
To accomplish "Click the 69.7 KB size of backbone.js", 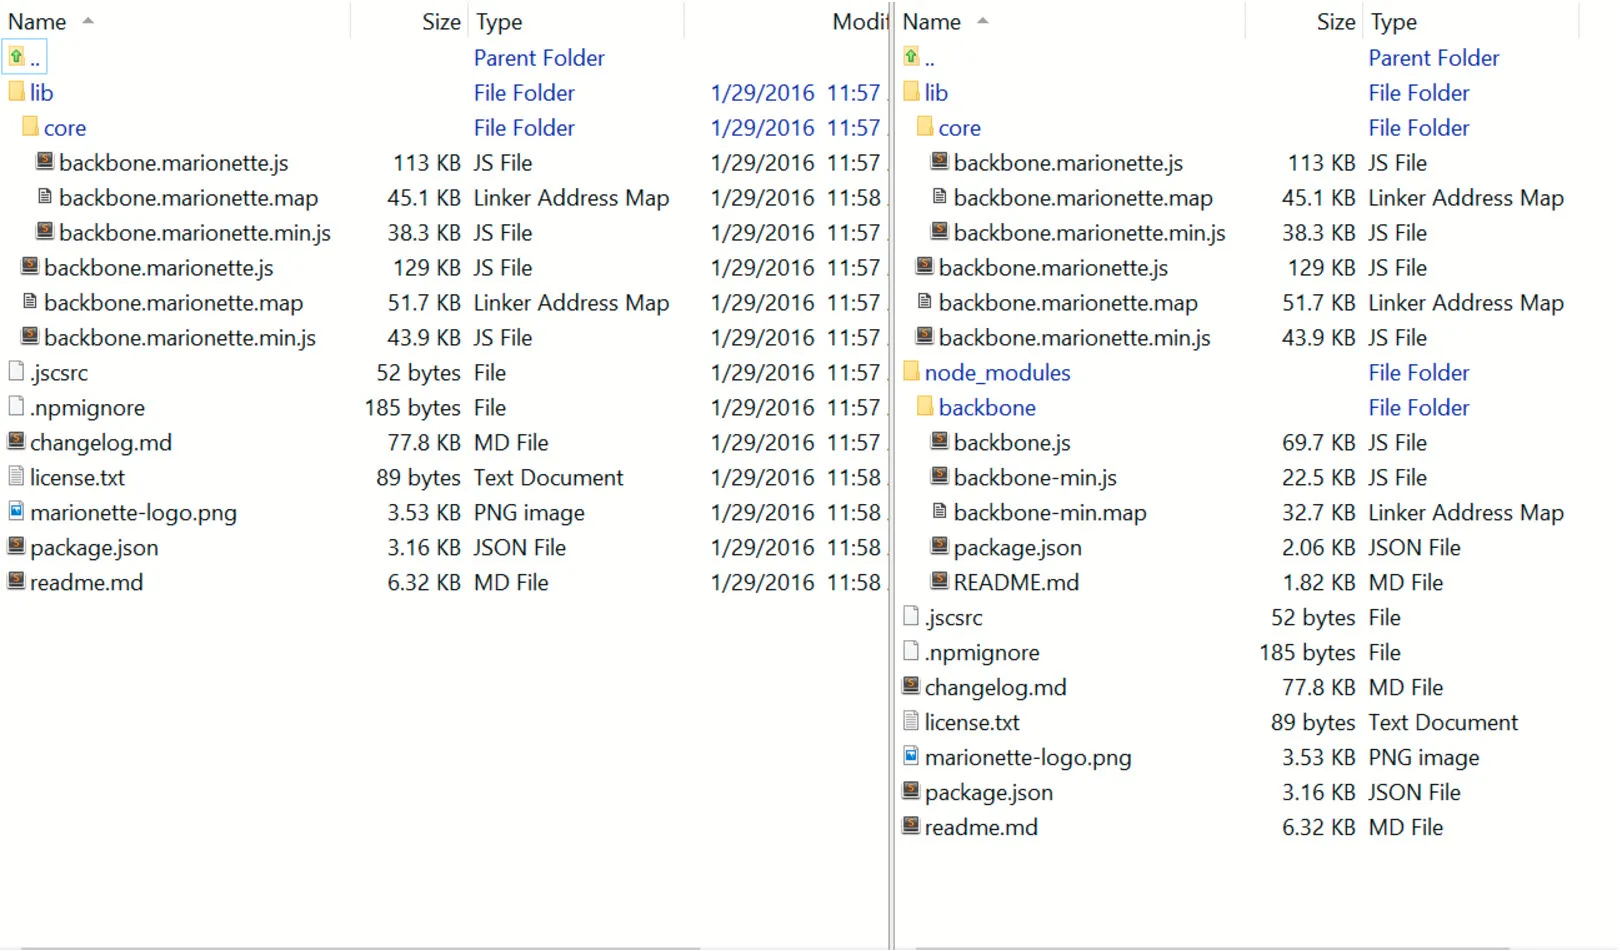I will [1319, 443].
